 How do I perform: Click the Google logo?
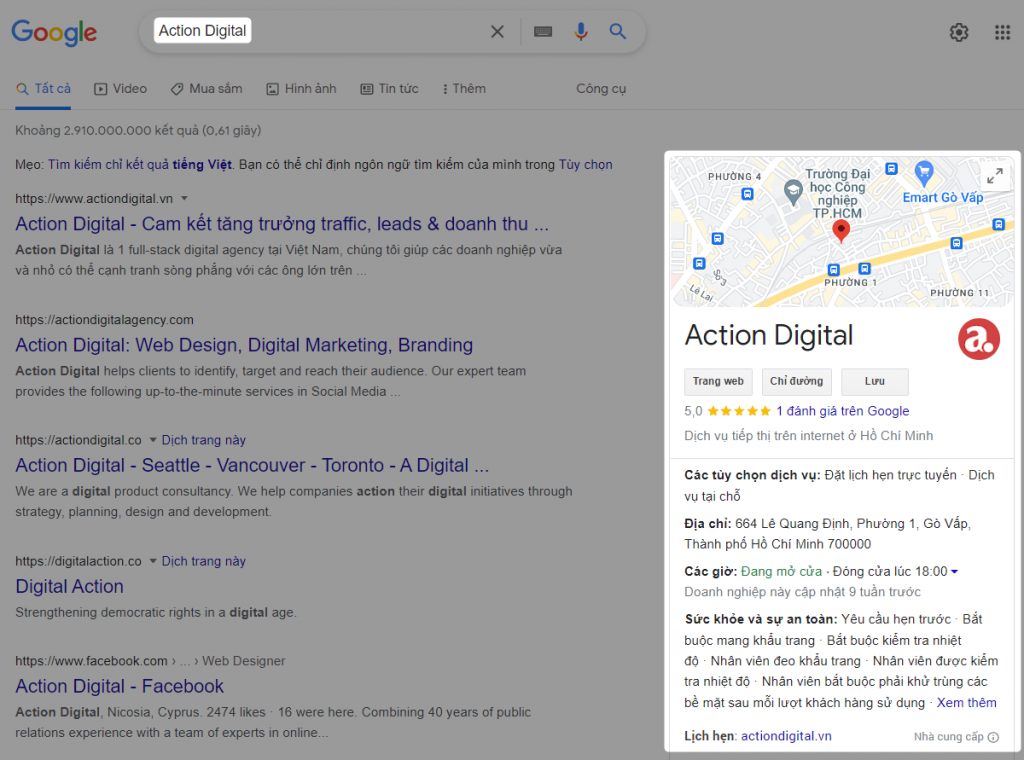[x=54, y=33]
